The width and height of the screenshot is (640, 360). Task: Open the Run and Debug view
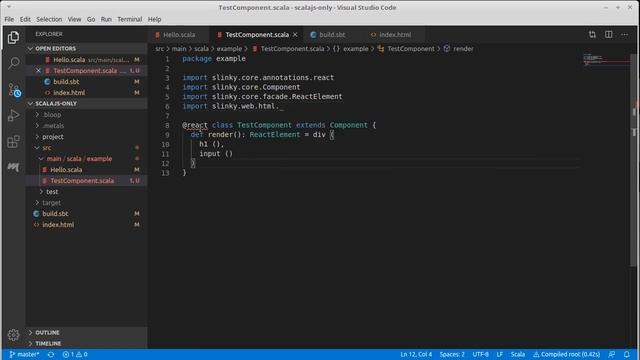coord(13,116)
